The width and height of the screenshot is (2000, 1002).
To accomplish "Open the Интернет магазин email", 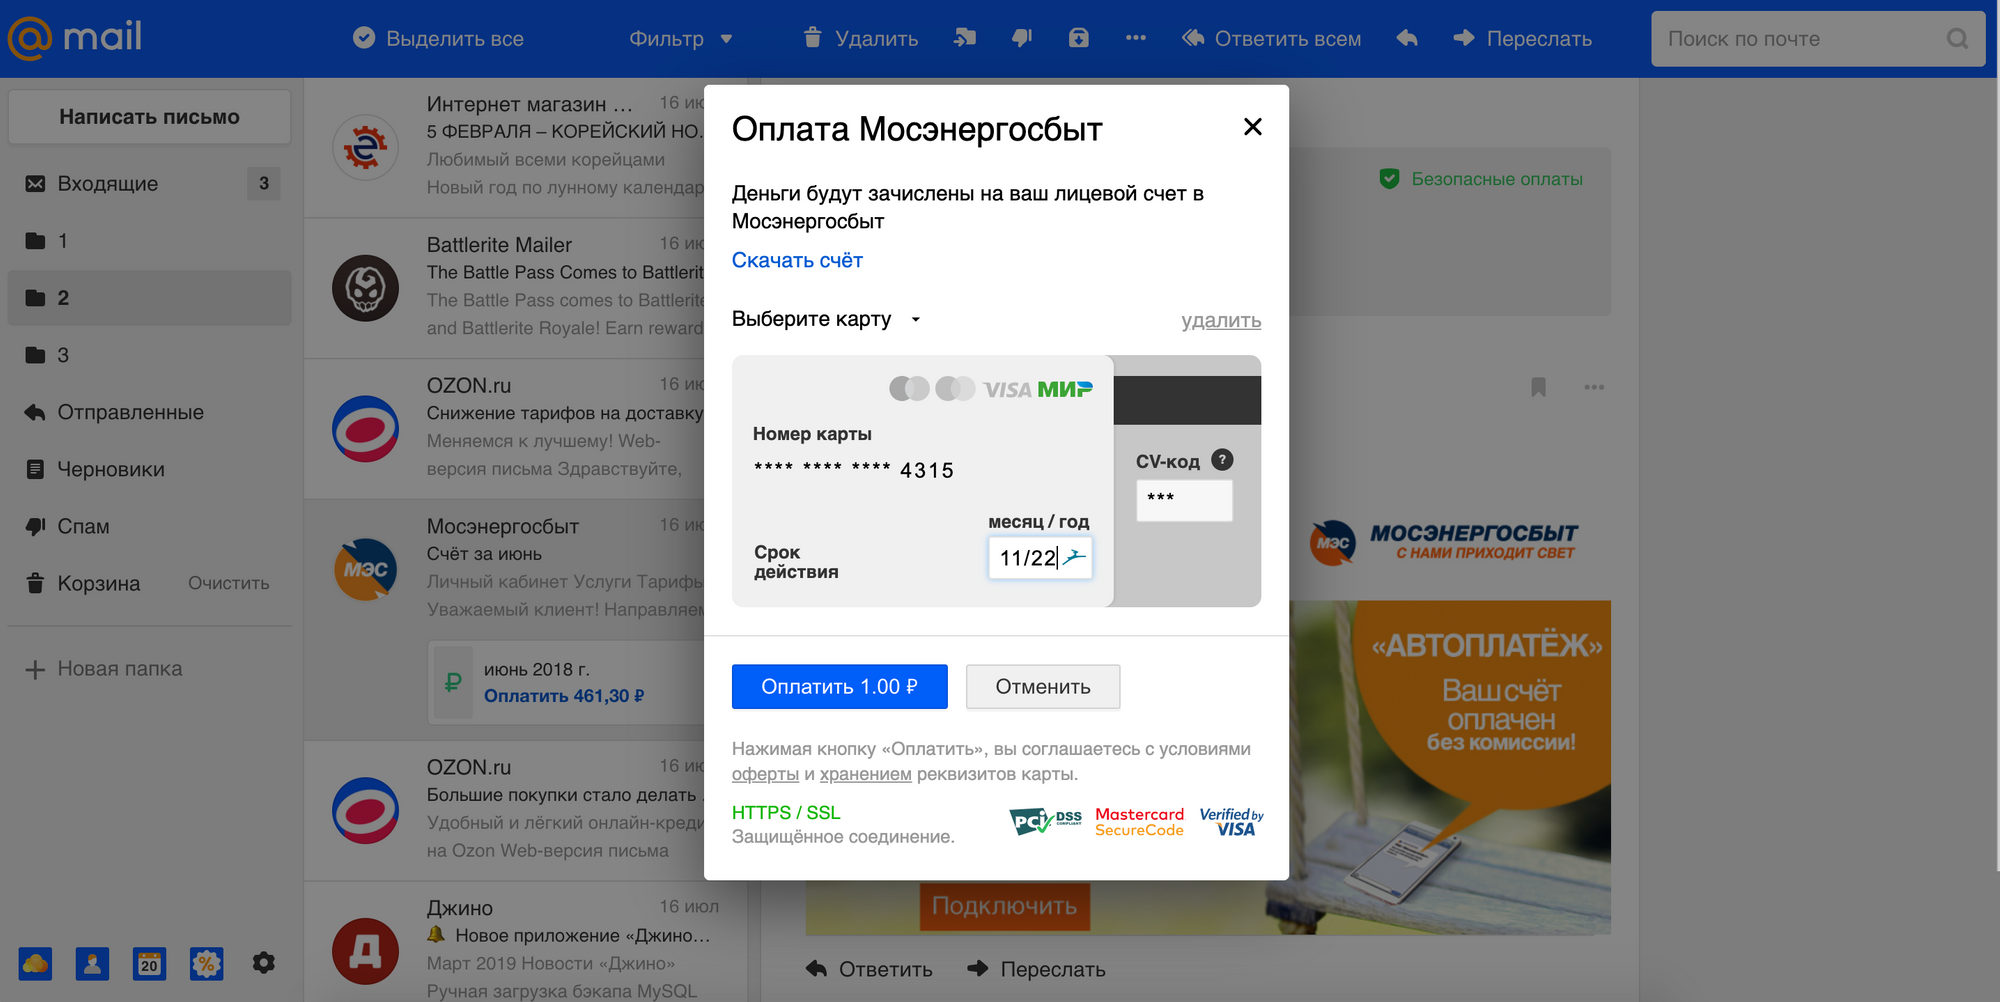I will click(505, 147).
